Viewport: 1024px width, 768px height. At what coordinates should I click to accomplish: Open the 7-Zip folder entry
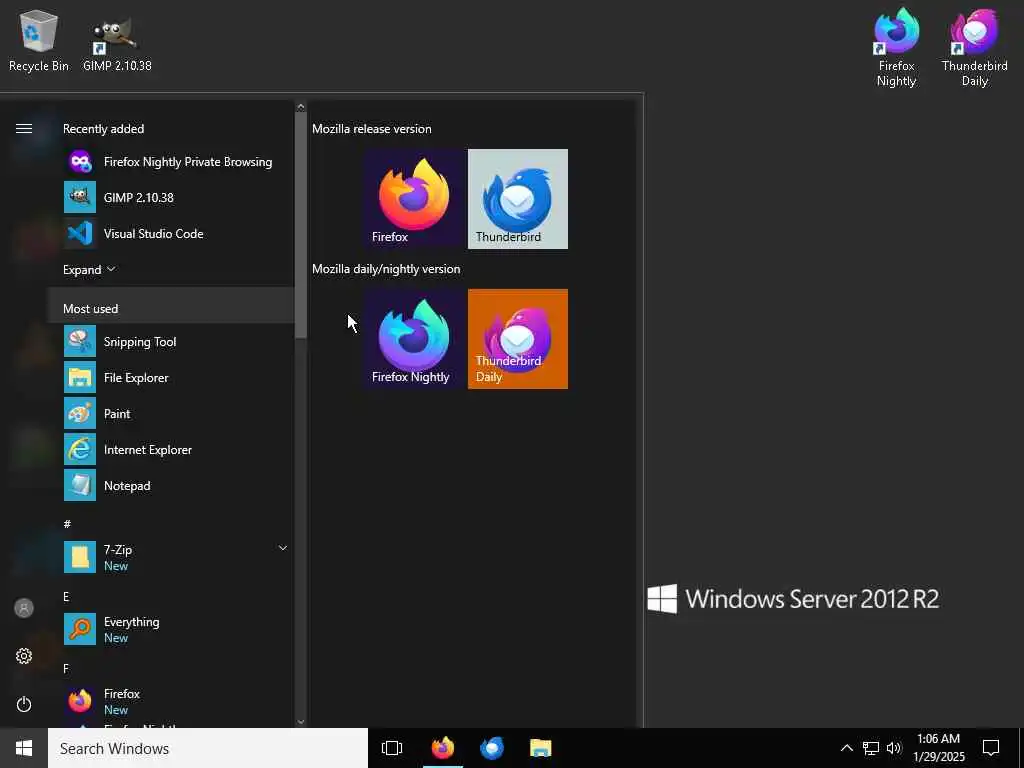click(x=171, y=557)
